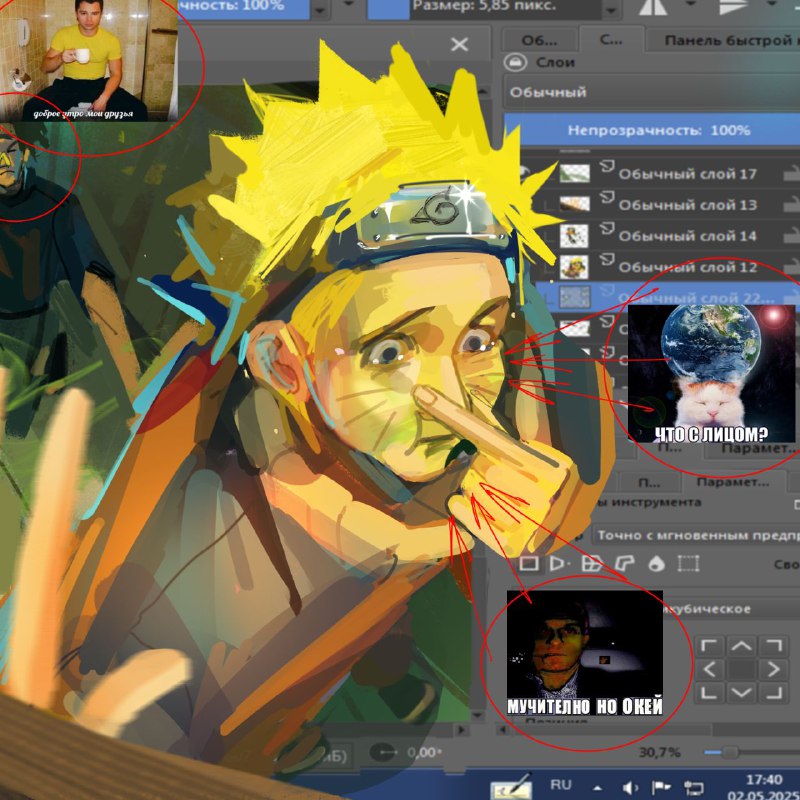800x800 pixels.
Task: Switch to the Об... docker tab
Action: [539, 40]
